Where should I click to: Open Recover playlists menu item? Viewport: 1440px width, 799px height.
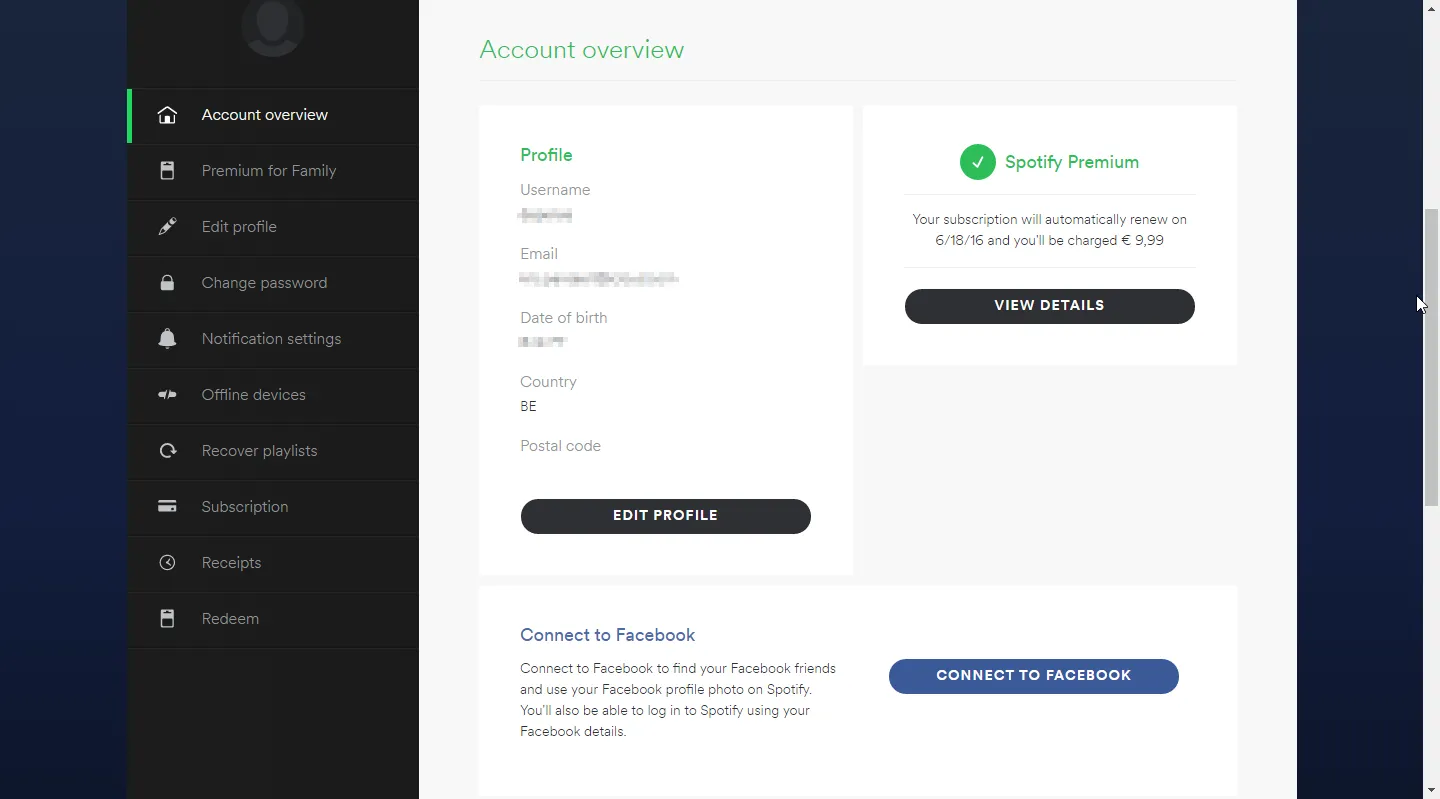(x=273, y=451)
